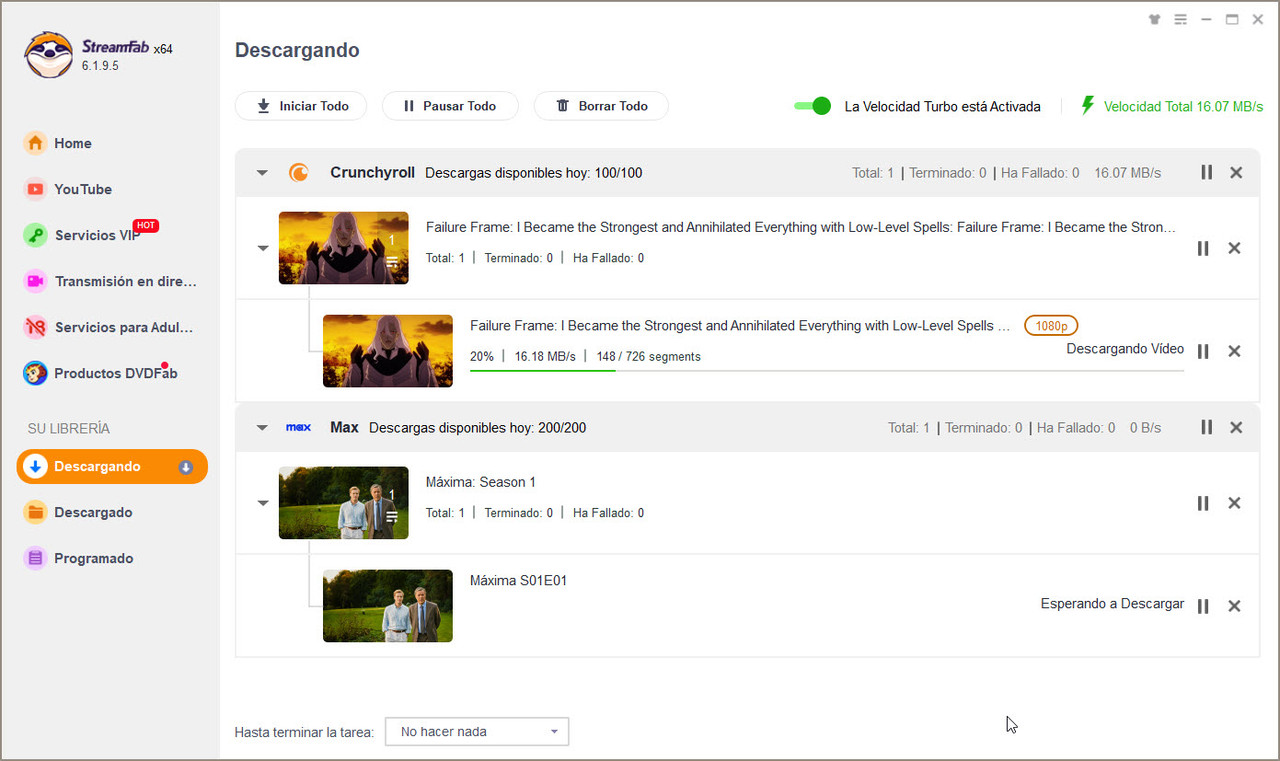Viewport: 1280px width, 761px height.
Task: Click the Failure Frame episode thumbnail
Action: pos(387,351)
